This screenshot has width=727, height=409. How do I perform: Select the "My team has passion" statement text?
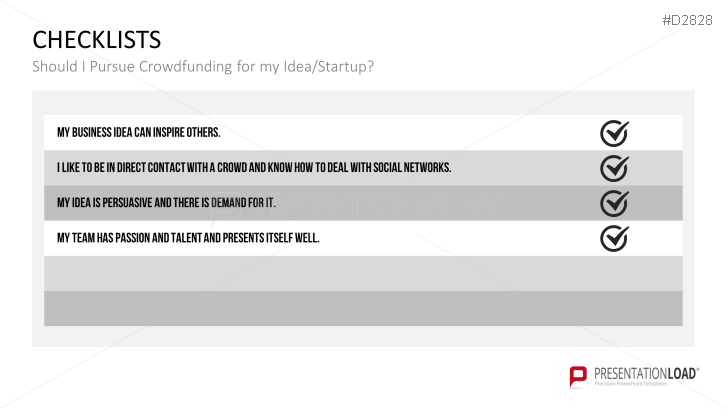click(x=188, y=238)
